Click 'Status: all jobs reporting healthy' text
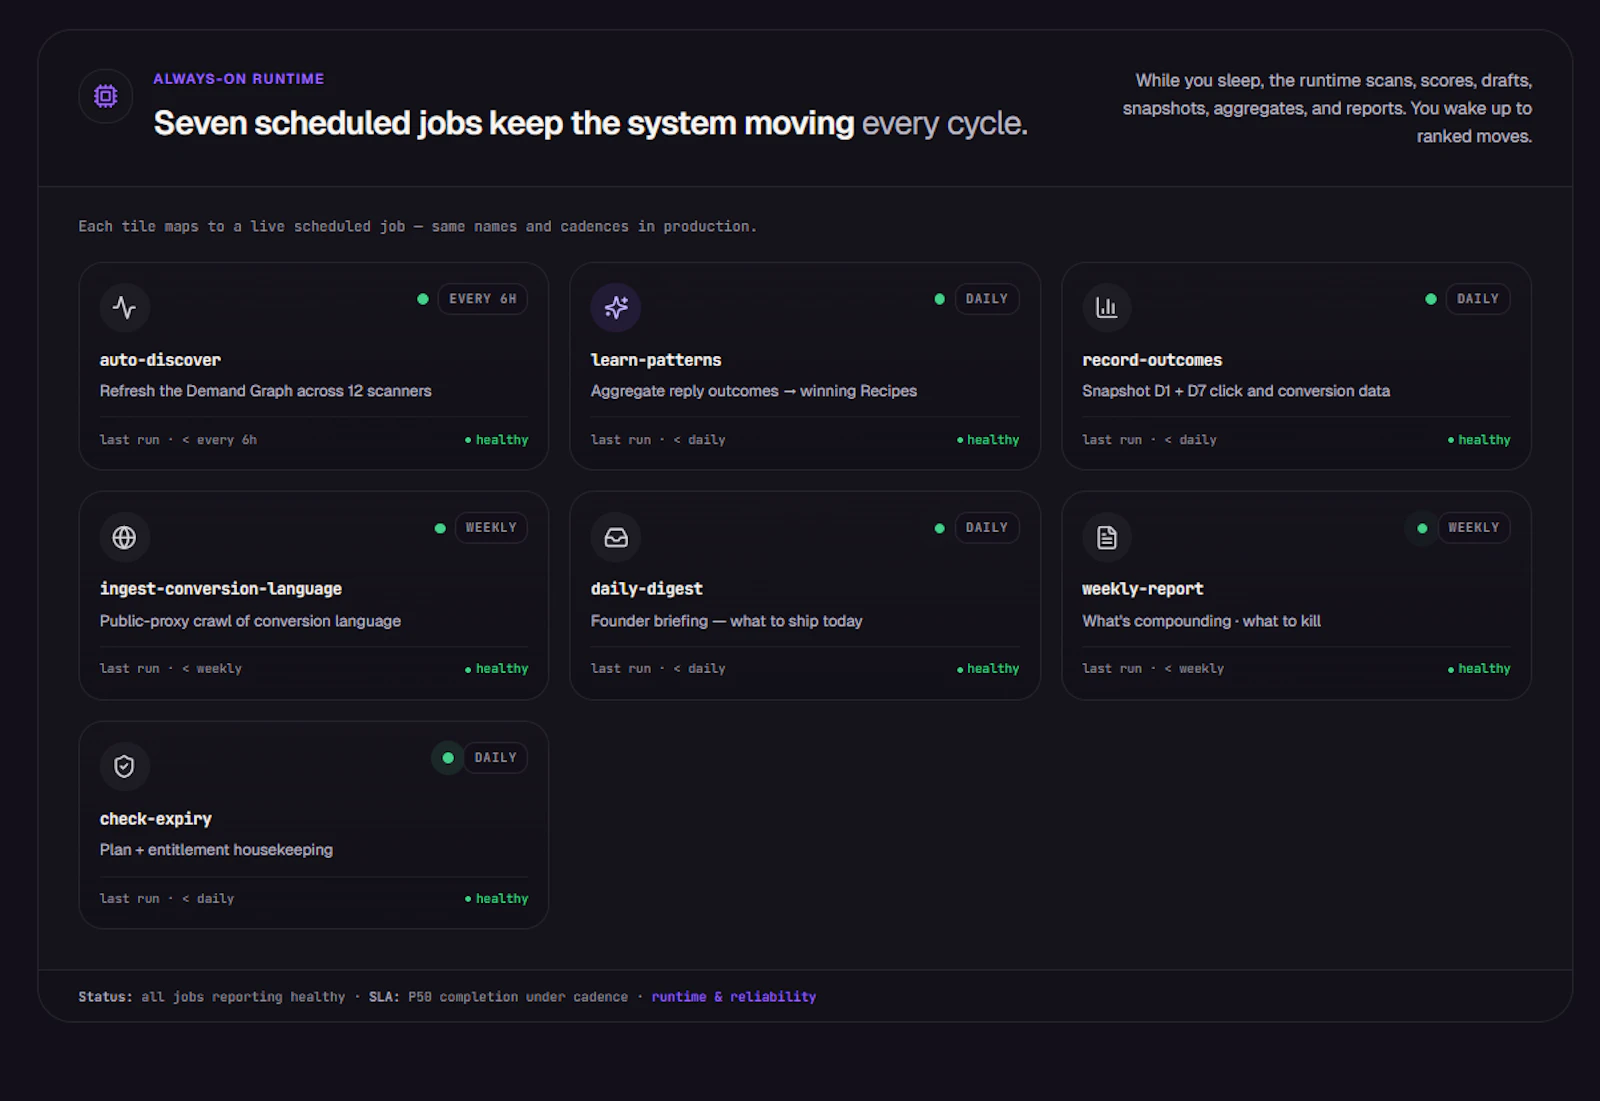This screenshot has height=1101, width=1600. pos(212,997)
